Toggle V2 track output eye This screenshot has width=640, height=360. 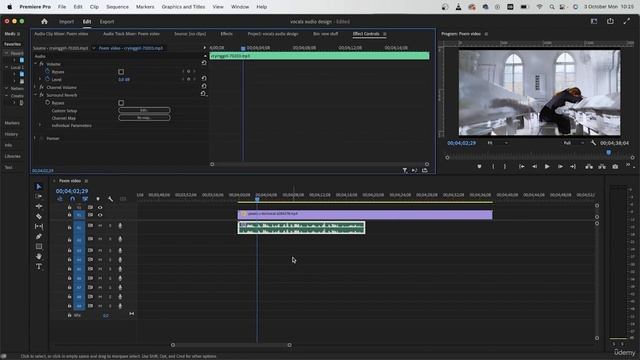[x=100, y=207]
